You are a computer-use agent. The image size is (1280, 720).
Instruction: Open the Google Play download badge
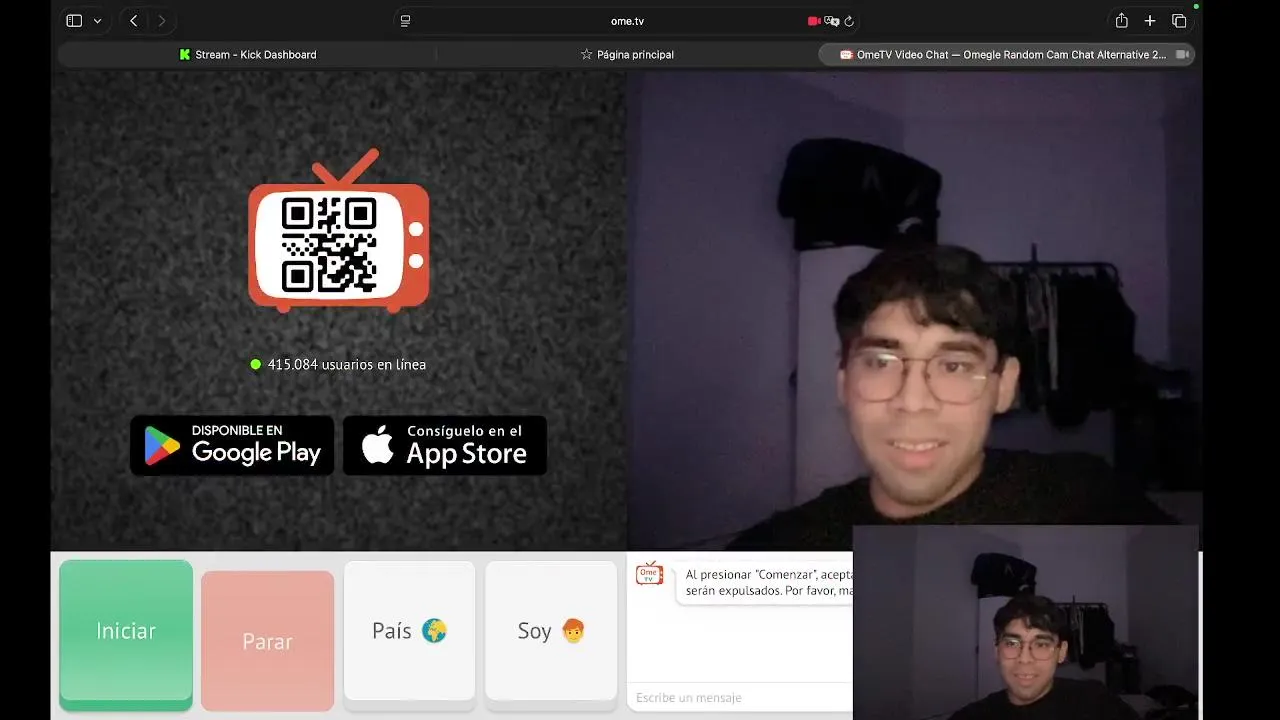tap(232, 446)
